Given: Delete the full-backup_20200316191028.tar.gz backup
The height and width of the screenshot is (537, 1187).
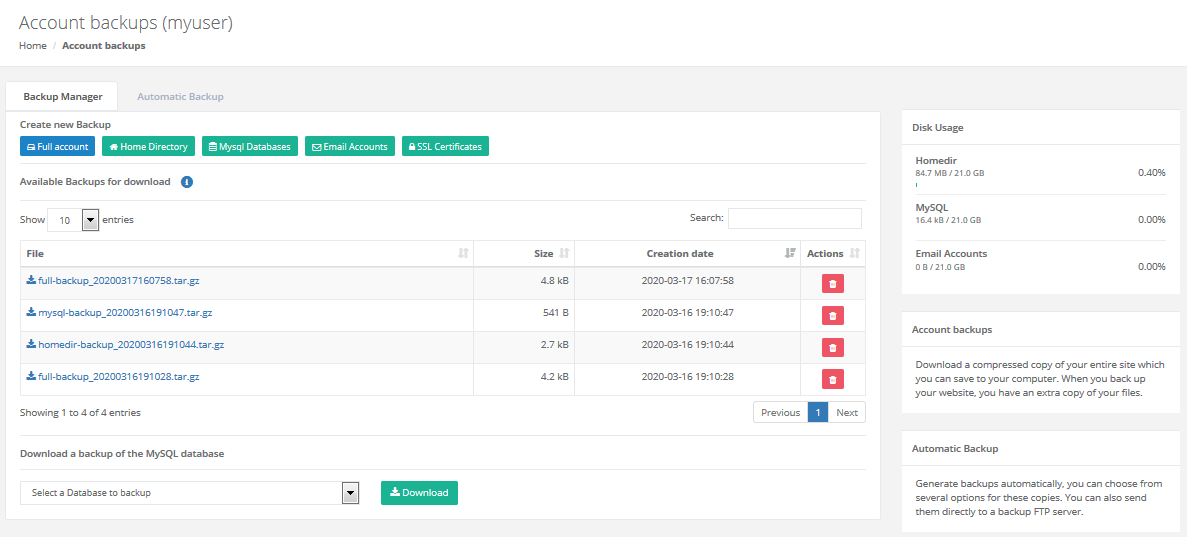Looking at the screenshot, I should [833, 379].
